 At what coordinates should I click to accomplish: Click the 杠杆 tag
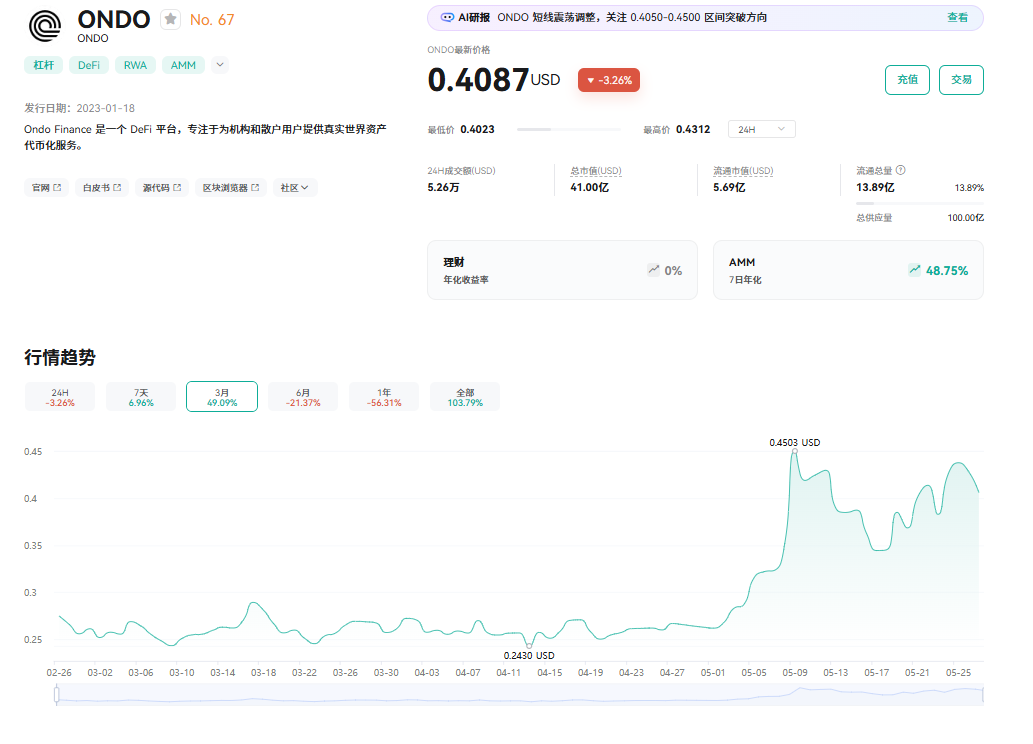coord(43,65)
